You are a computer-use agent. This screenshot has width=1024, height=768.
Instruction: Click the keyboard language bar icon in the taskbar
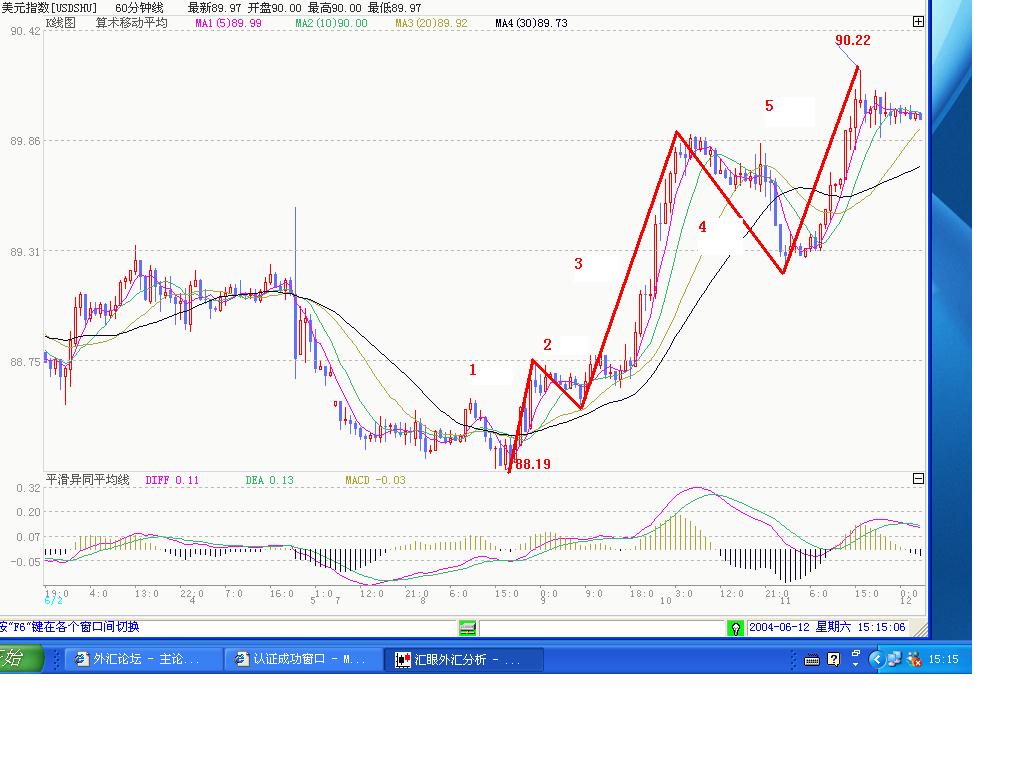click(811, 660)
